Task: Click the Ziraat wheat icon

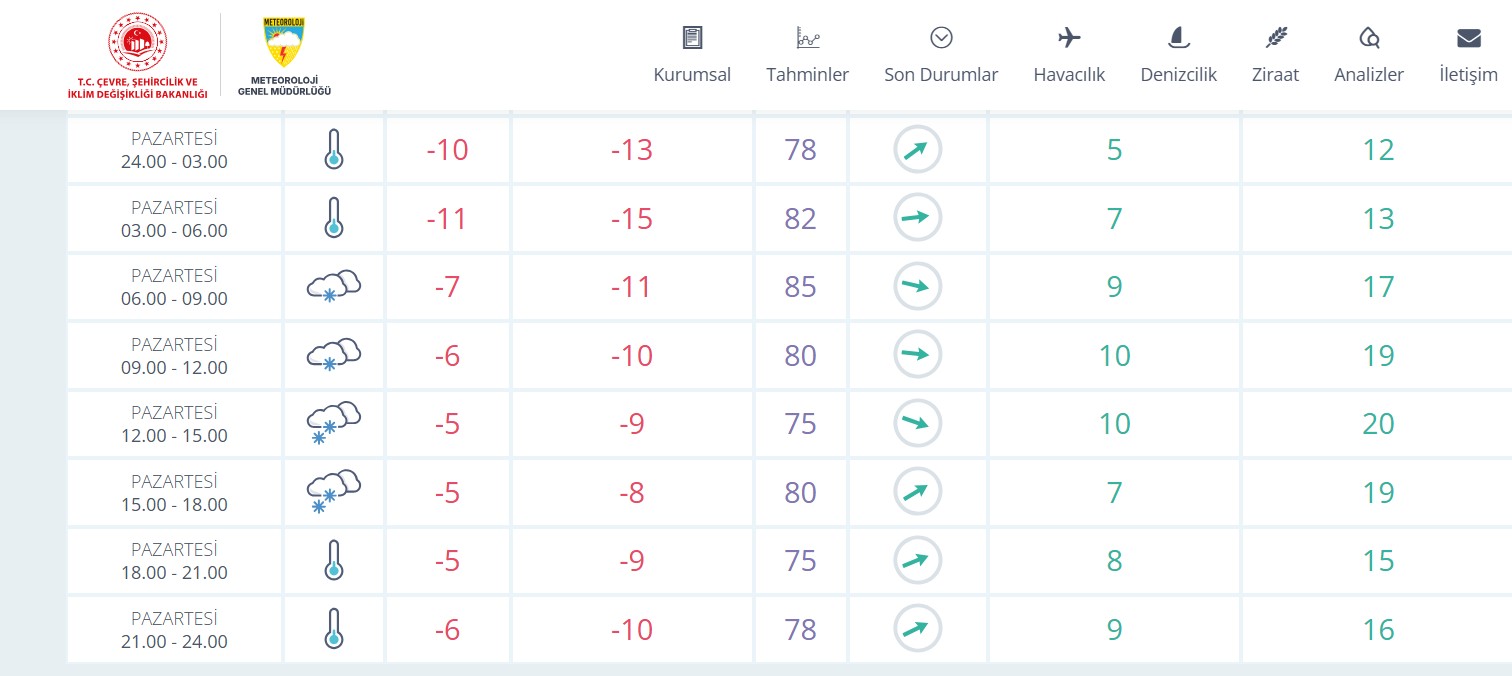Action: click(x=1276, y=38)
